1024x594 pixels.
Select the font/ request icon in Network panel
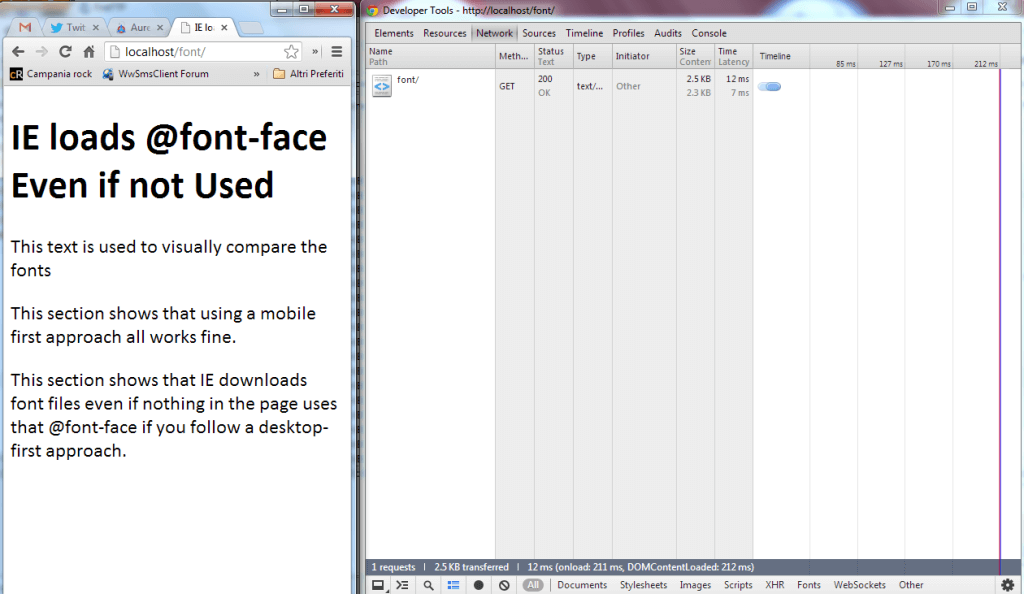(381, 86)
